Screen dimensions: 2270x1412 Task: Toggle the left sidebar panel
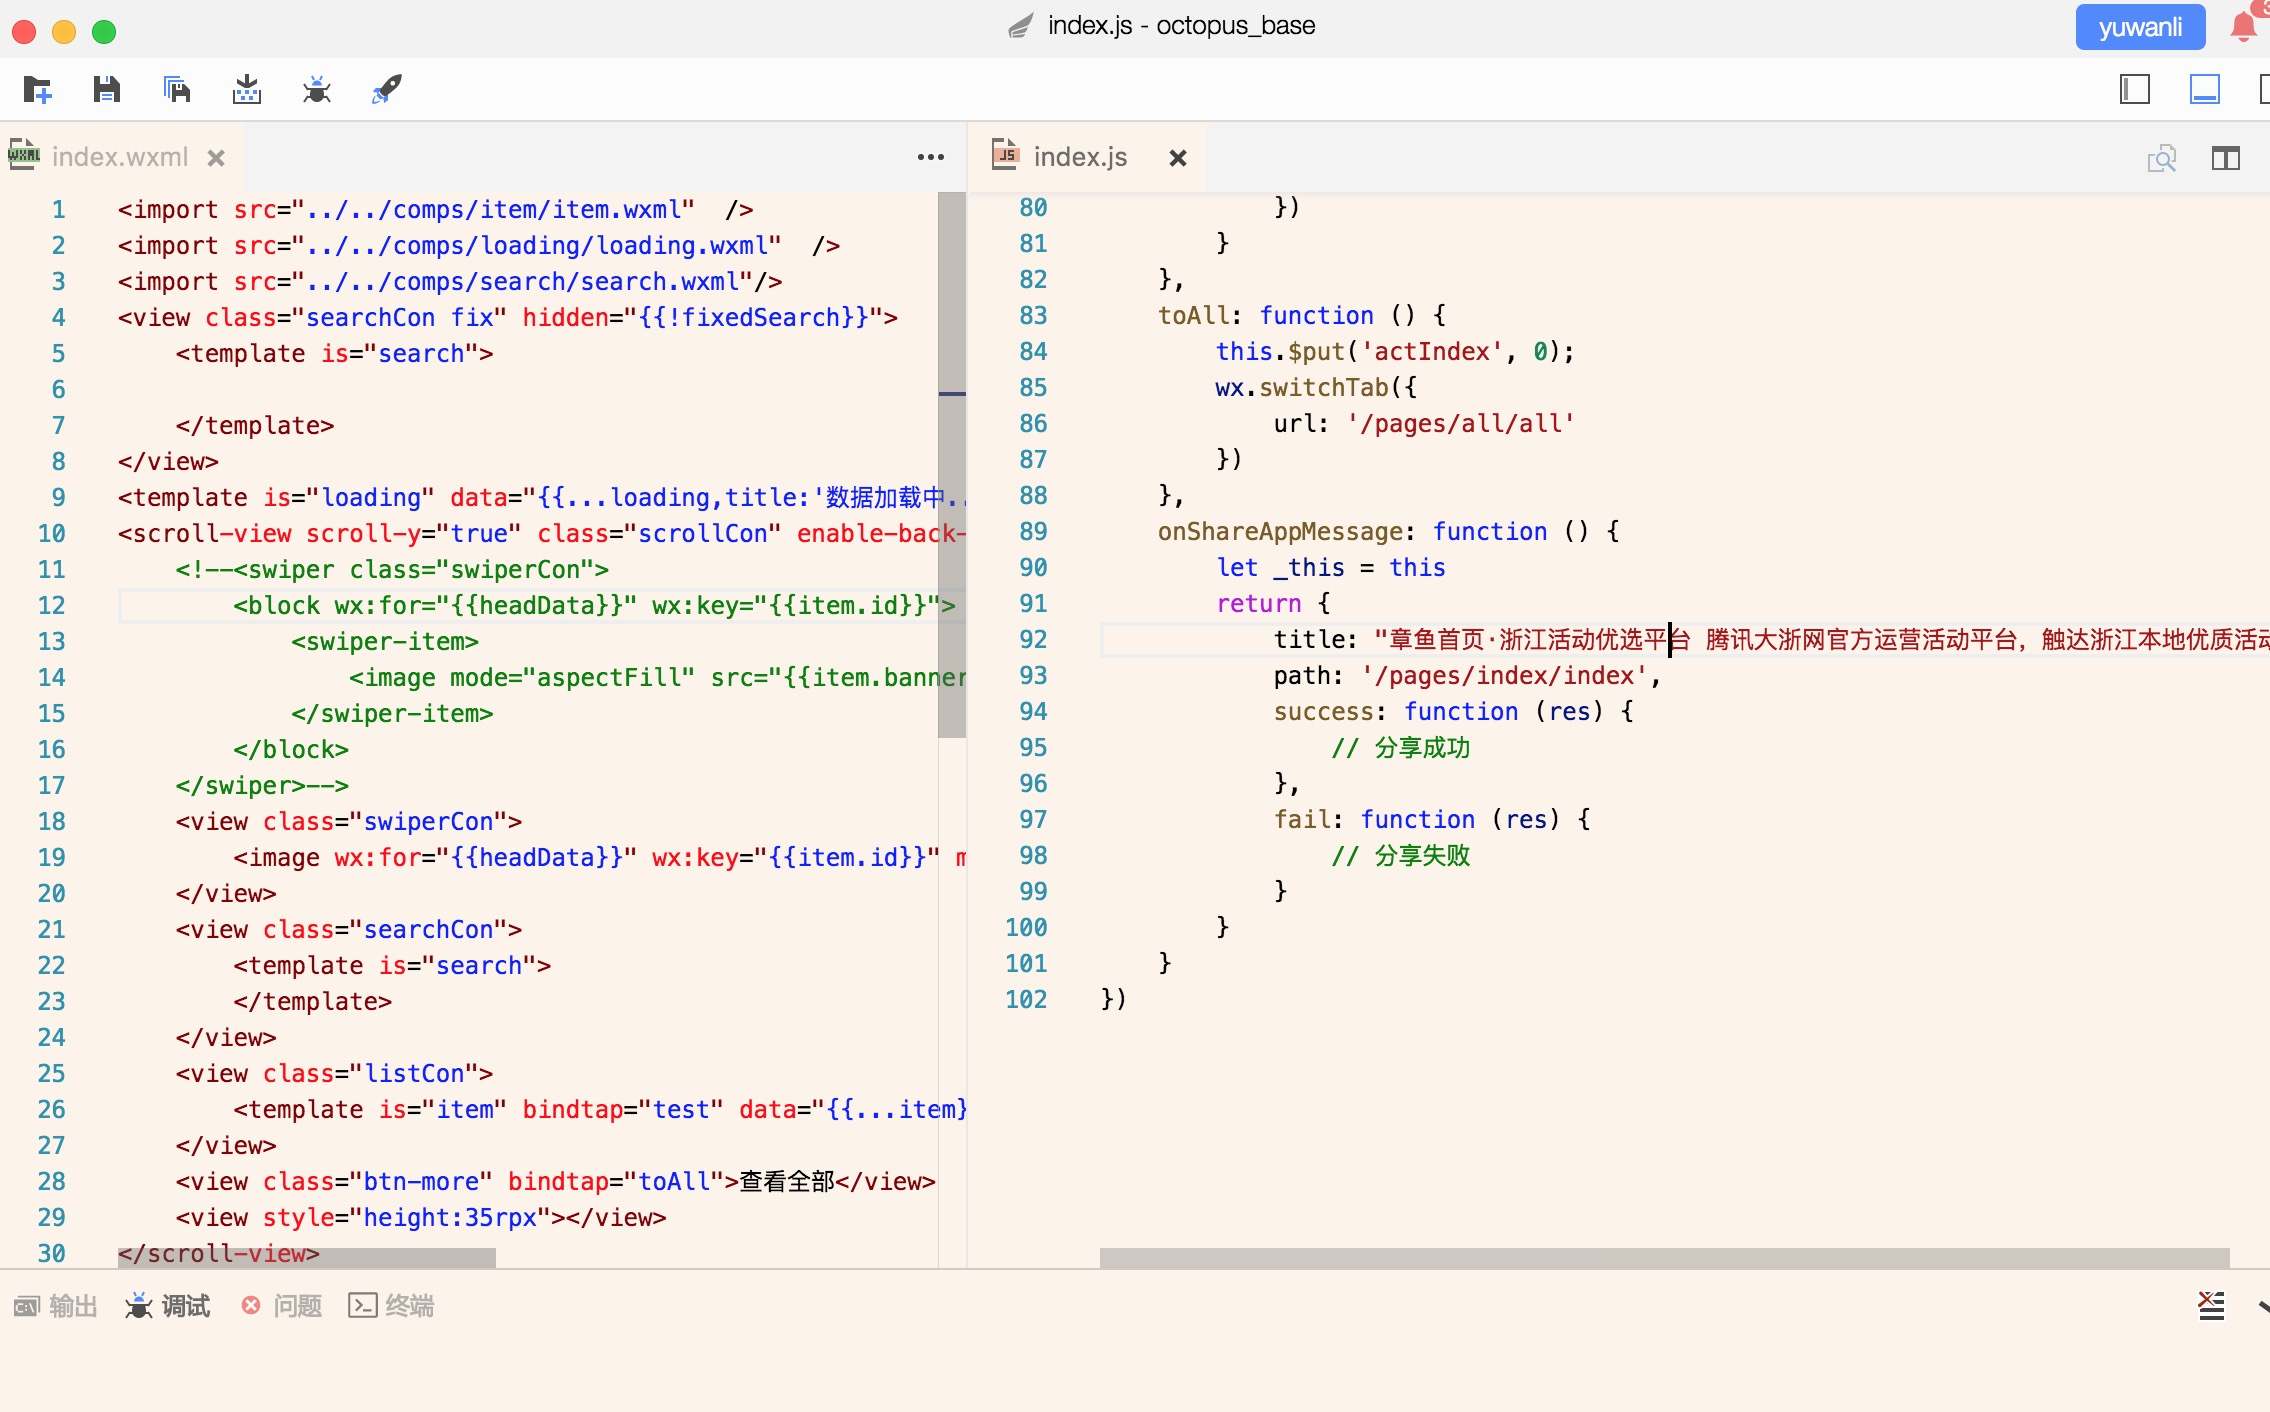(x=2134, y=90)
